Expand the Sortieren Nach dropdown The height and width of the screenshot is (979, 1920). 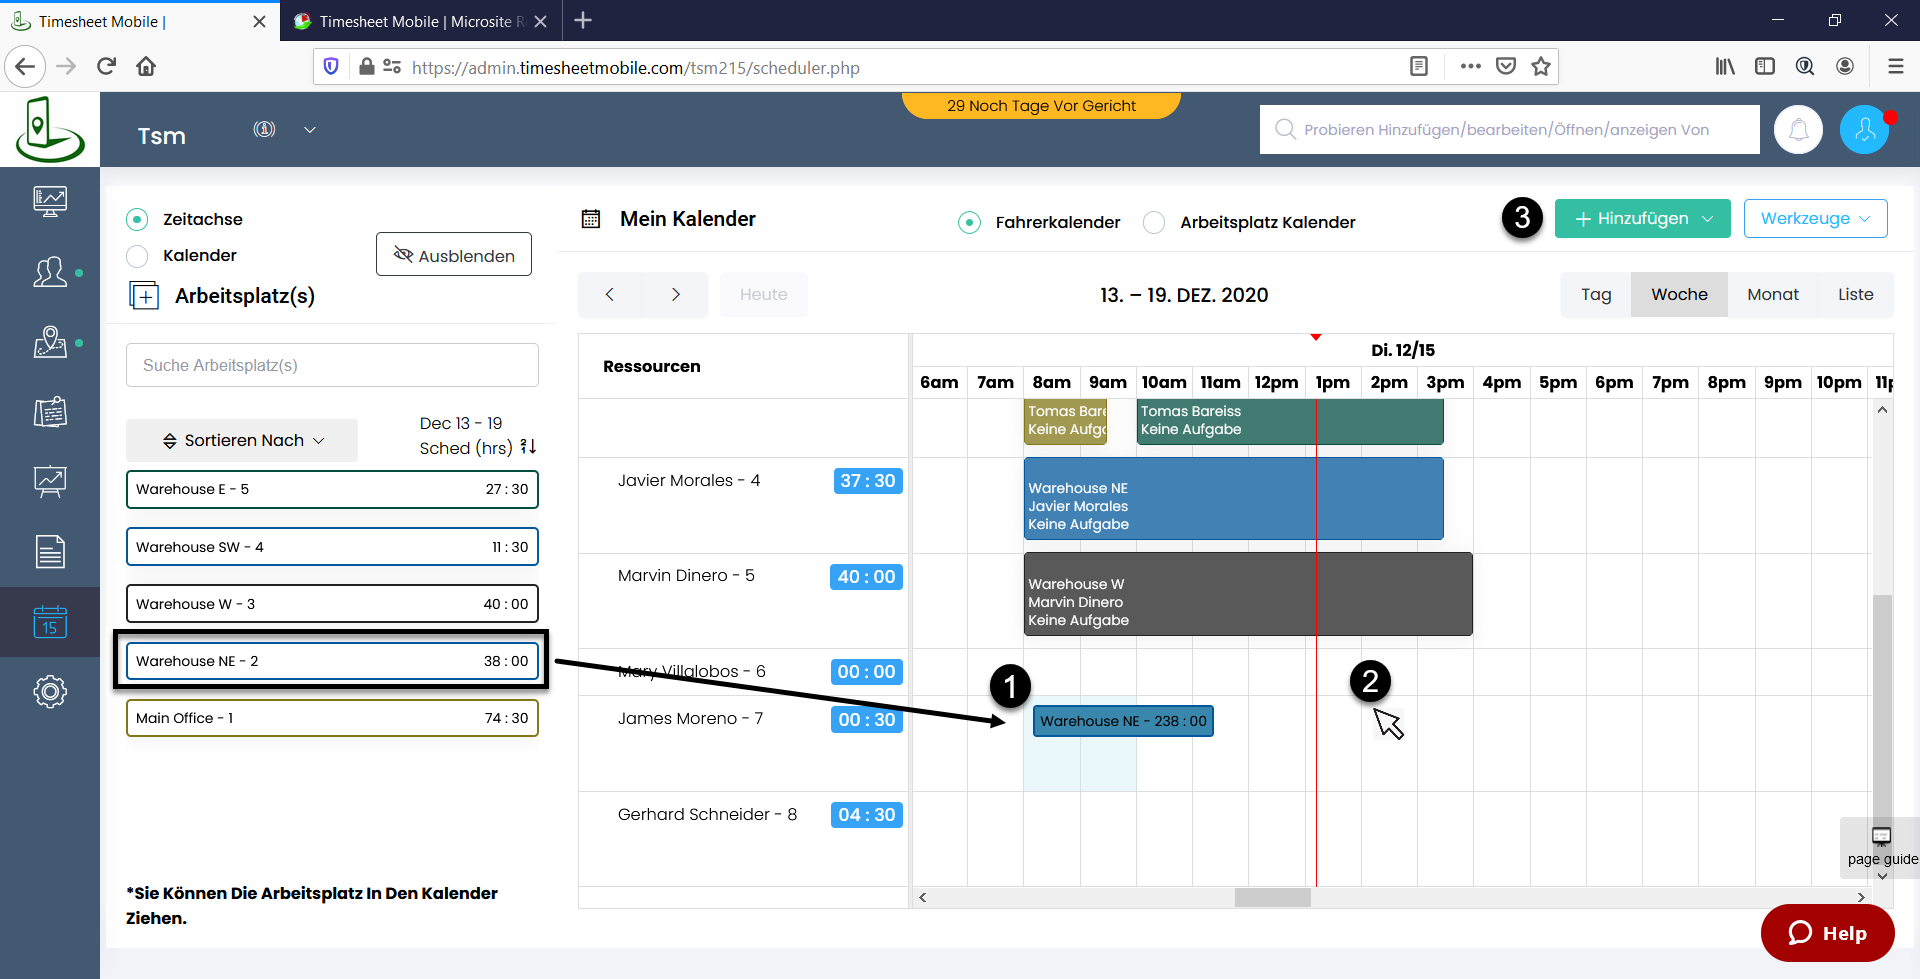pyautogui.click(x=243, y=441)
